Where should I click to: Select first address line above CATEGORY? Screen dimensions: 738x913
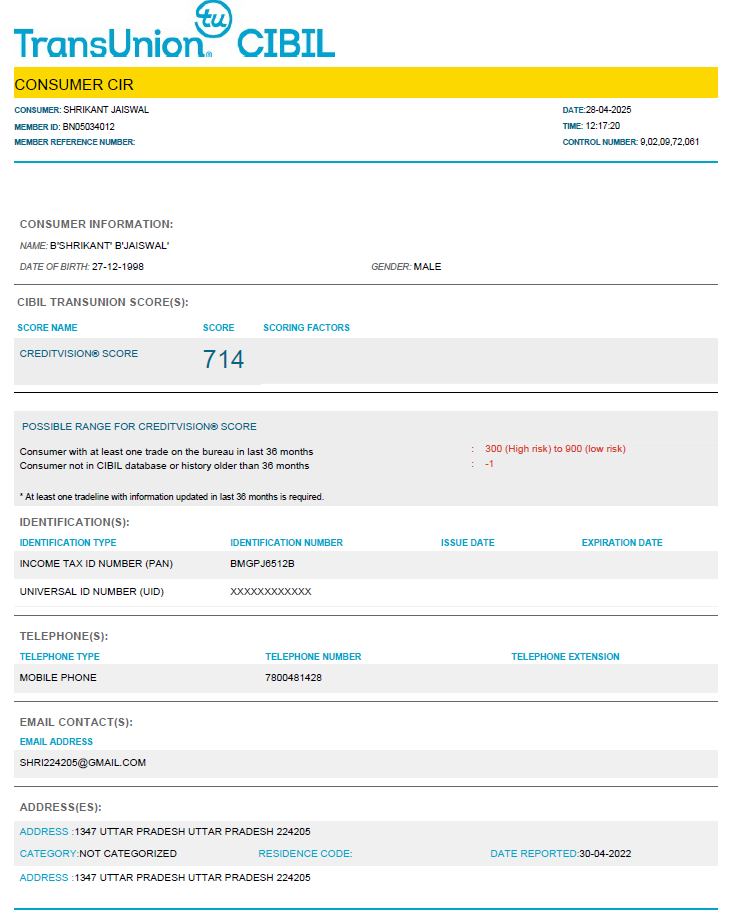pos(193,831)
